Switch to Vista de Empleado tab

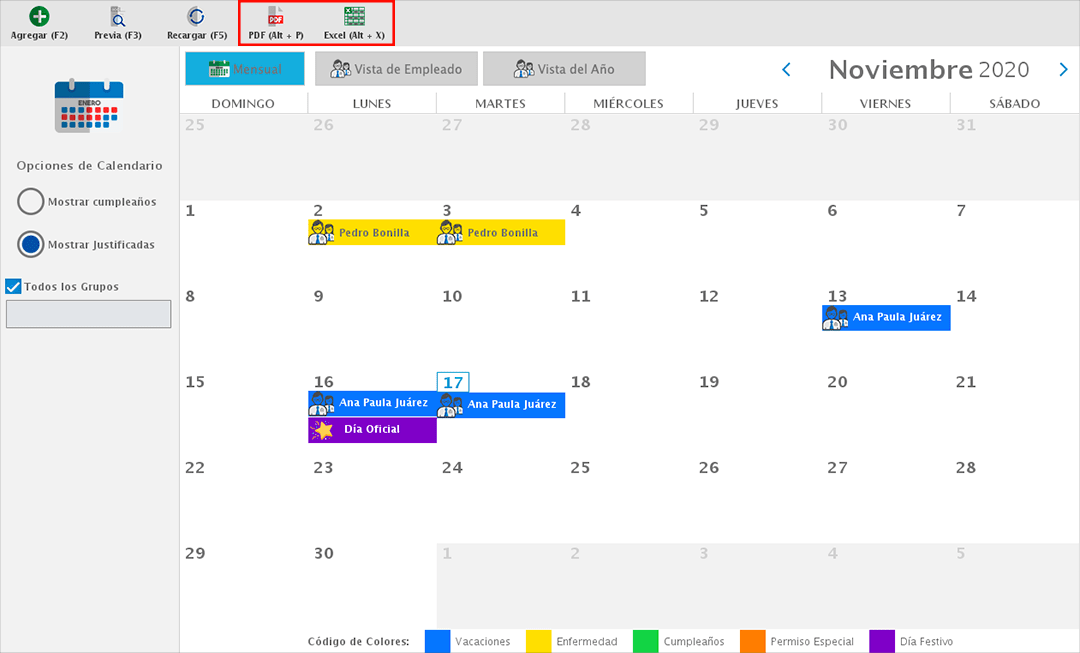394,69
